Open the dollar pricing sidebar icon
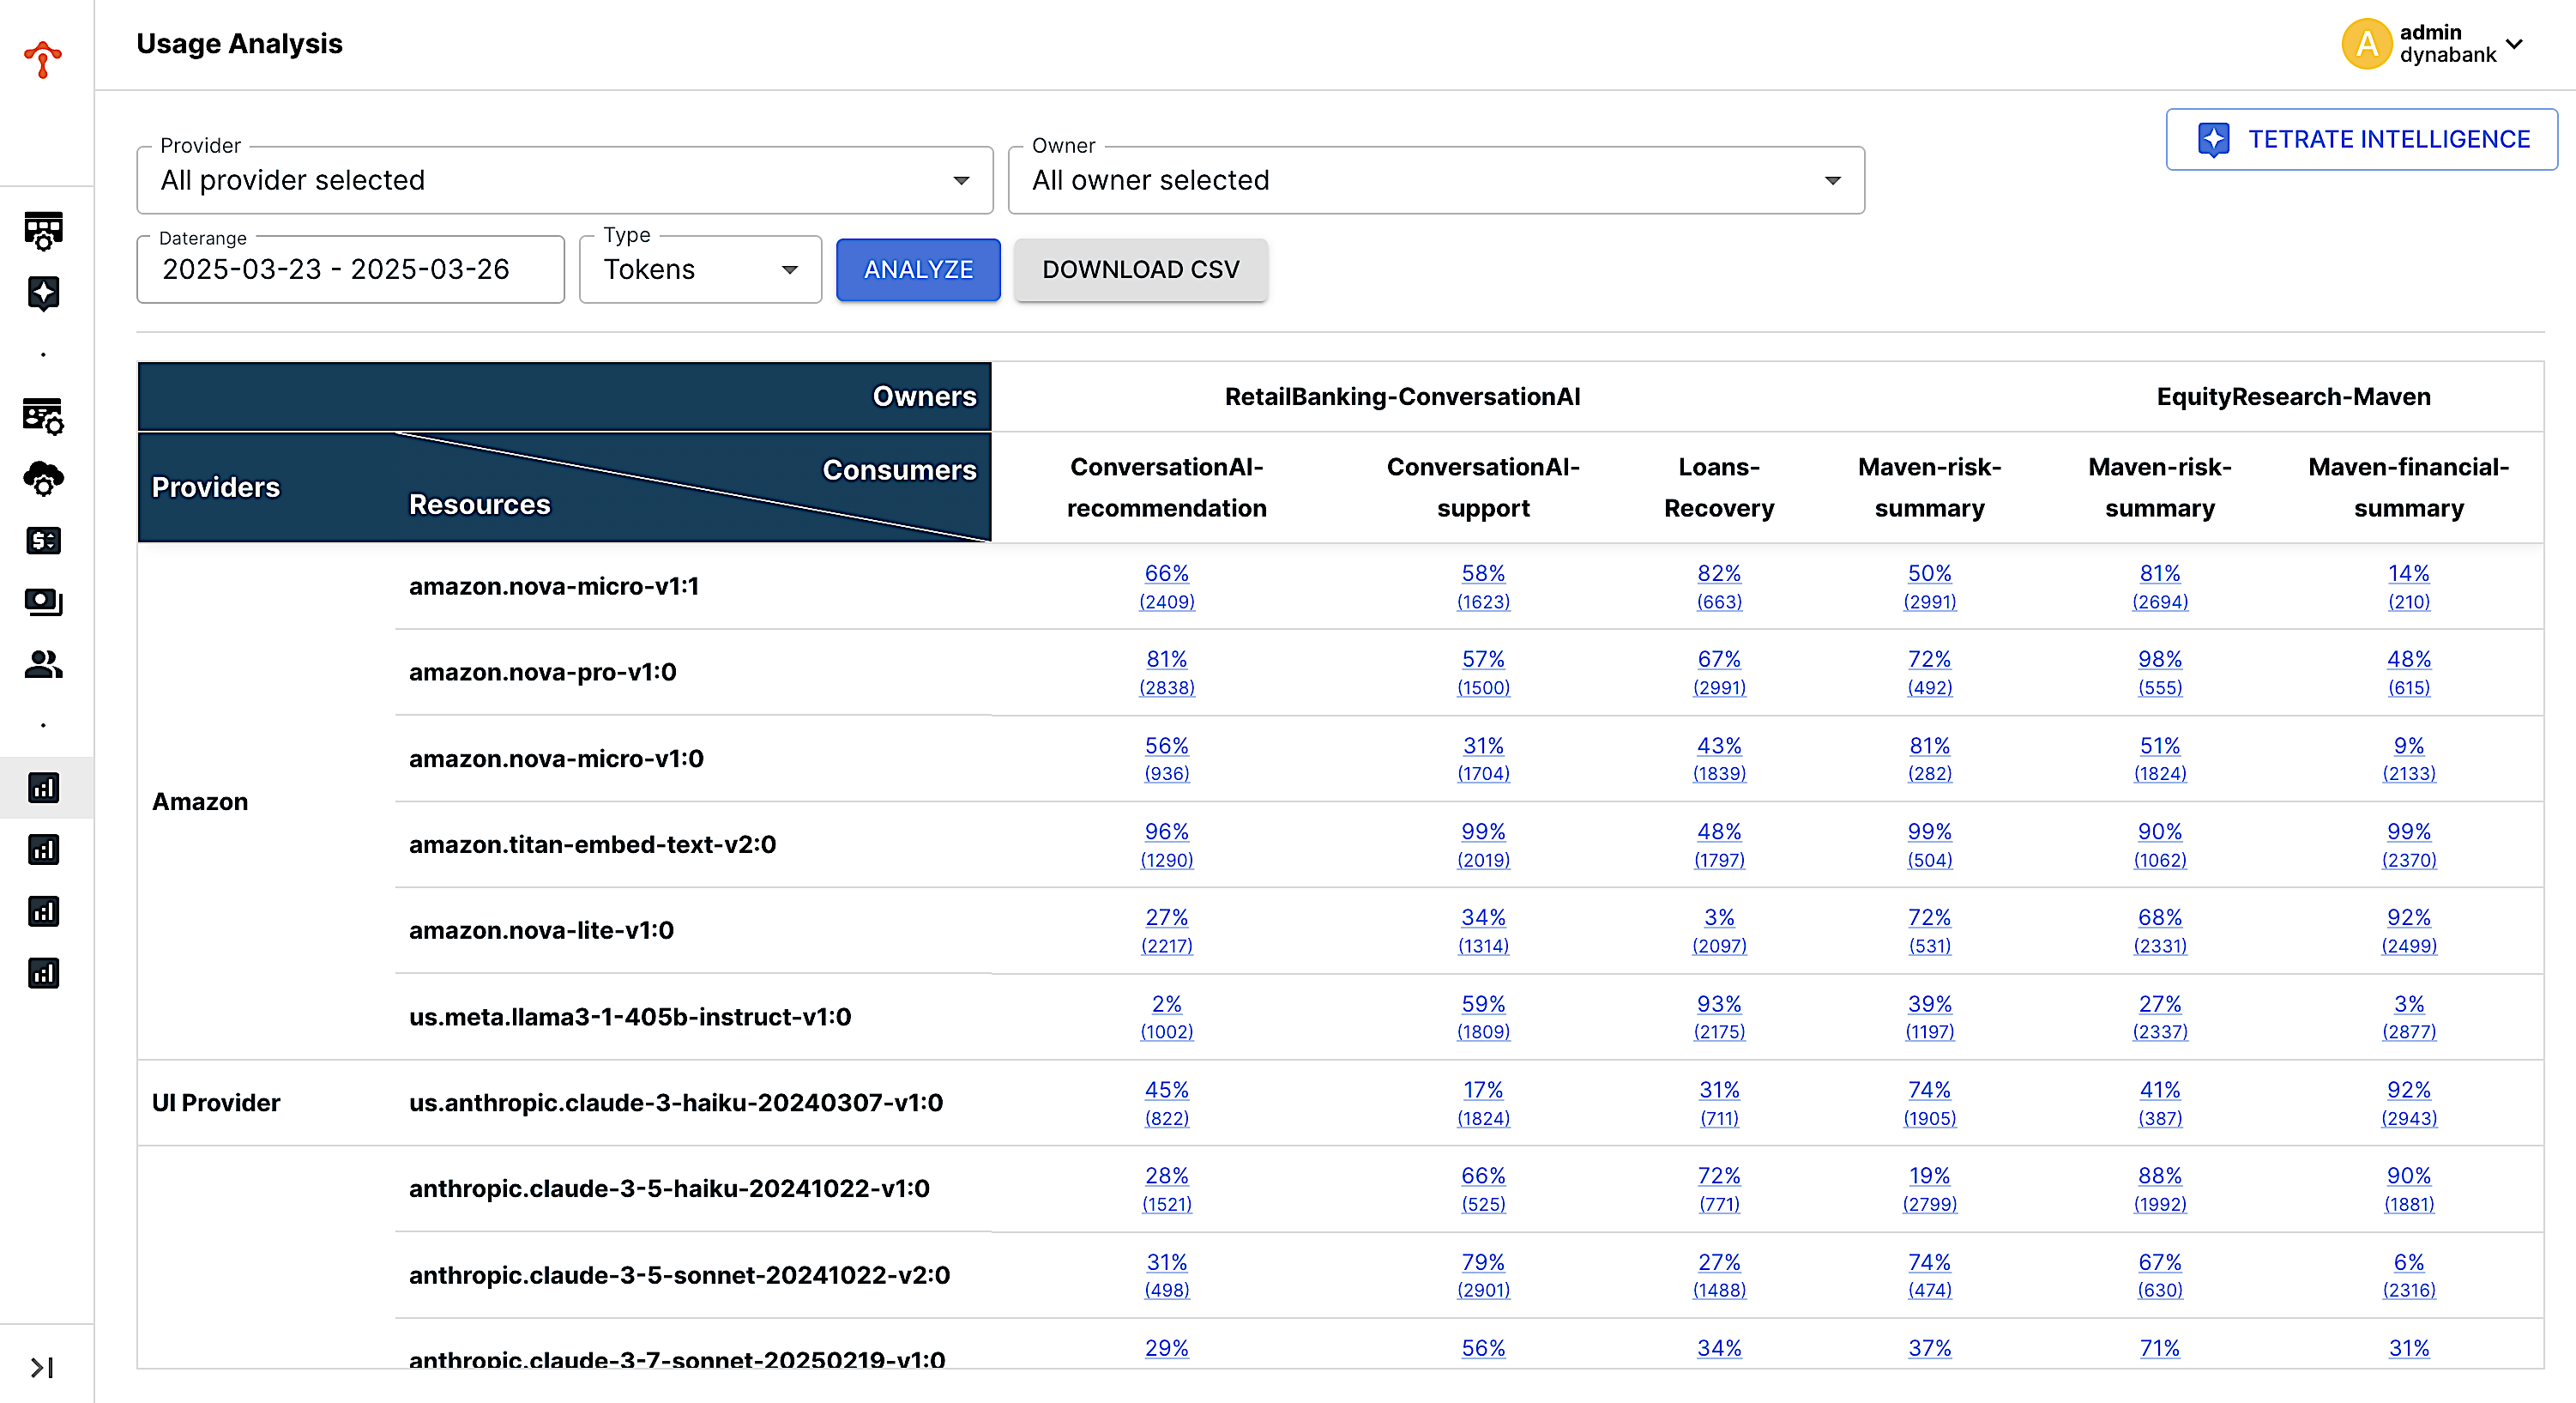This screenshot has width=2576, height=1403. pyautogui.click(x=43, y=541)
